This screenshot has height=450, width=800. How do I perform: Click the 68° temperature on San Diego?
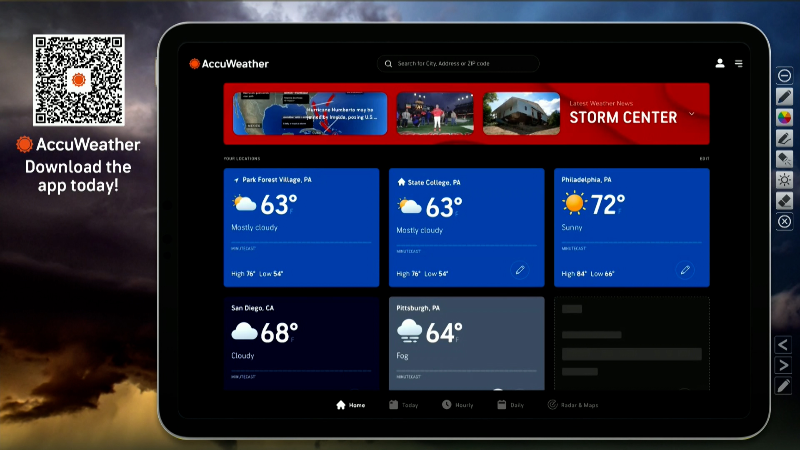[x=279, y=333]
